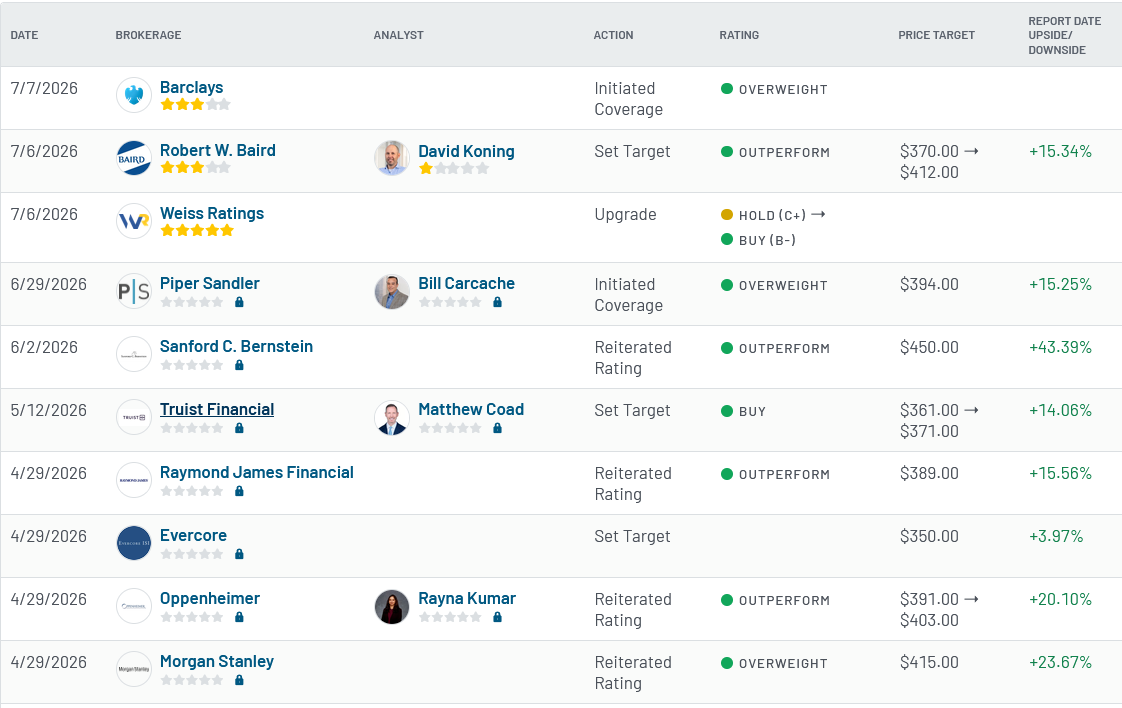This screenshot has height=708, width=1122.
Task: Click the lock icon under Piper Sandler
Action: tap(240, 302)
